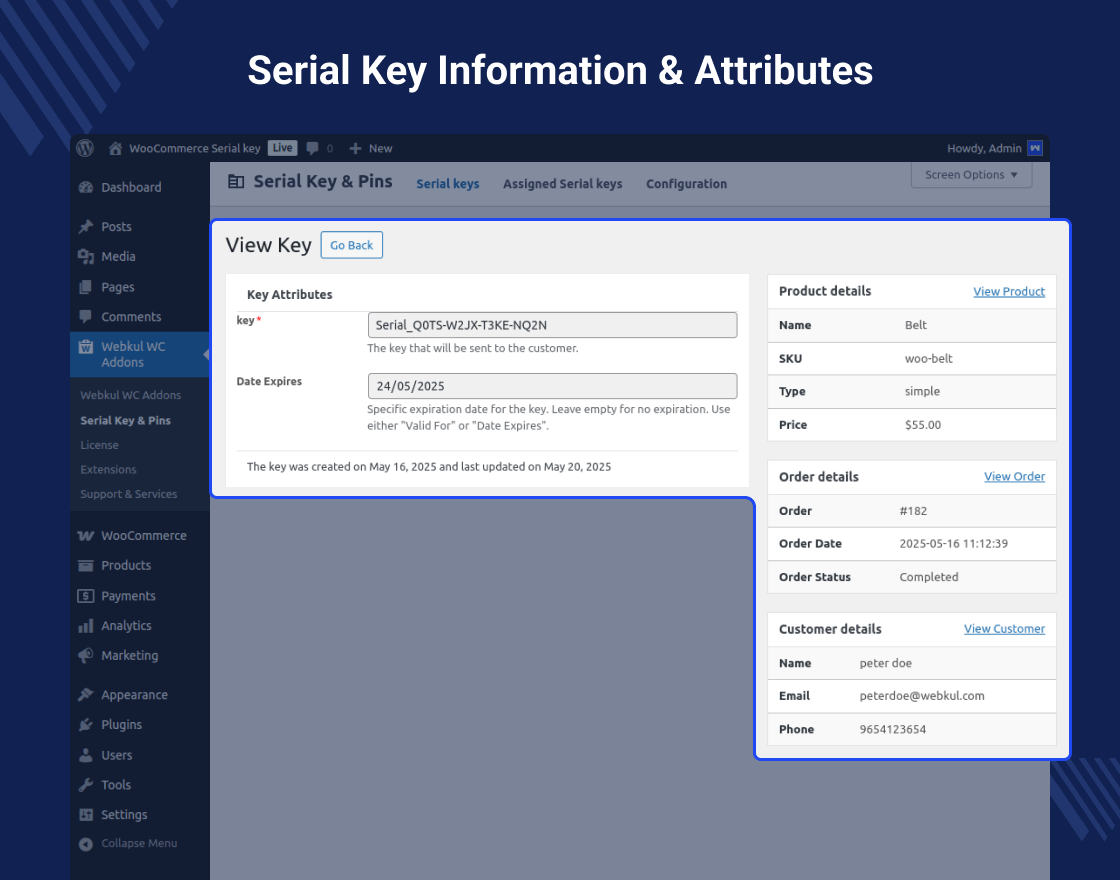Open the Analytics menu label
The image size is (1120, 880).
[126, 626]
